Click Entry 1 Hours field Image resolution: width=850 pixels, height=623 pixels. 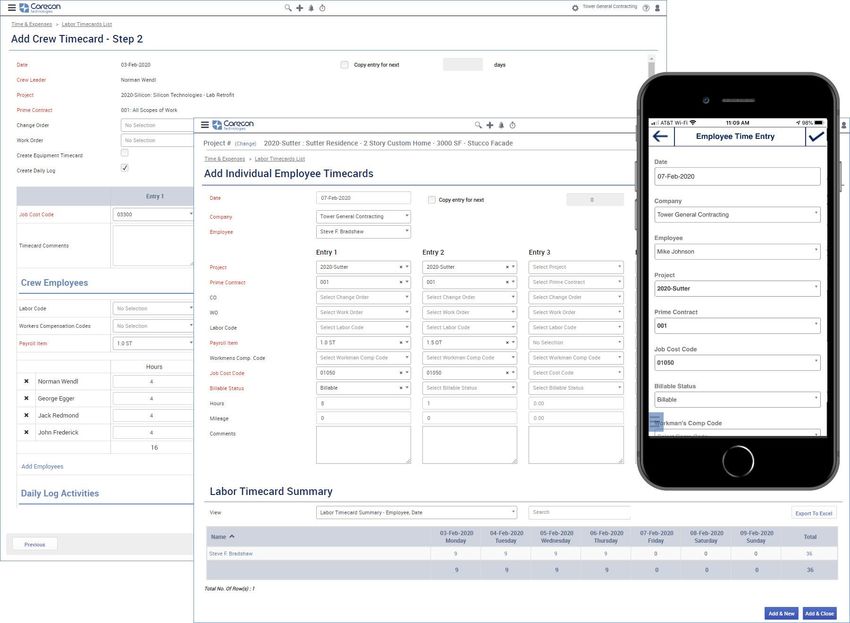363,403
